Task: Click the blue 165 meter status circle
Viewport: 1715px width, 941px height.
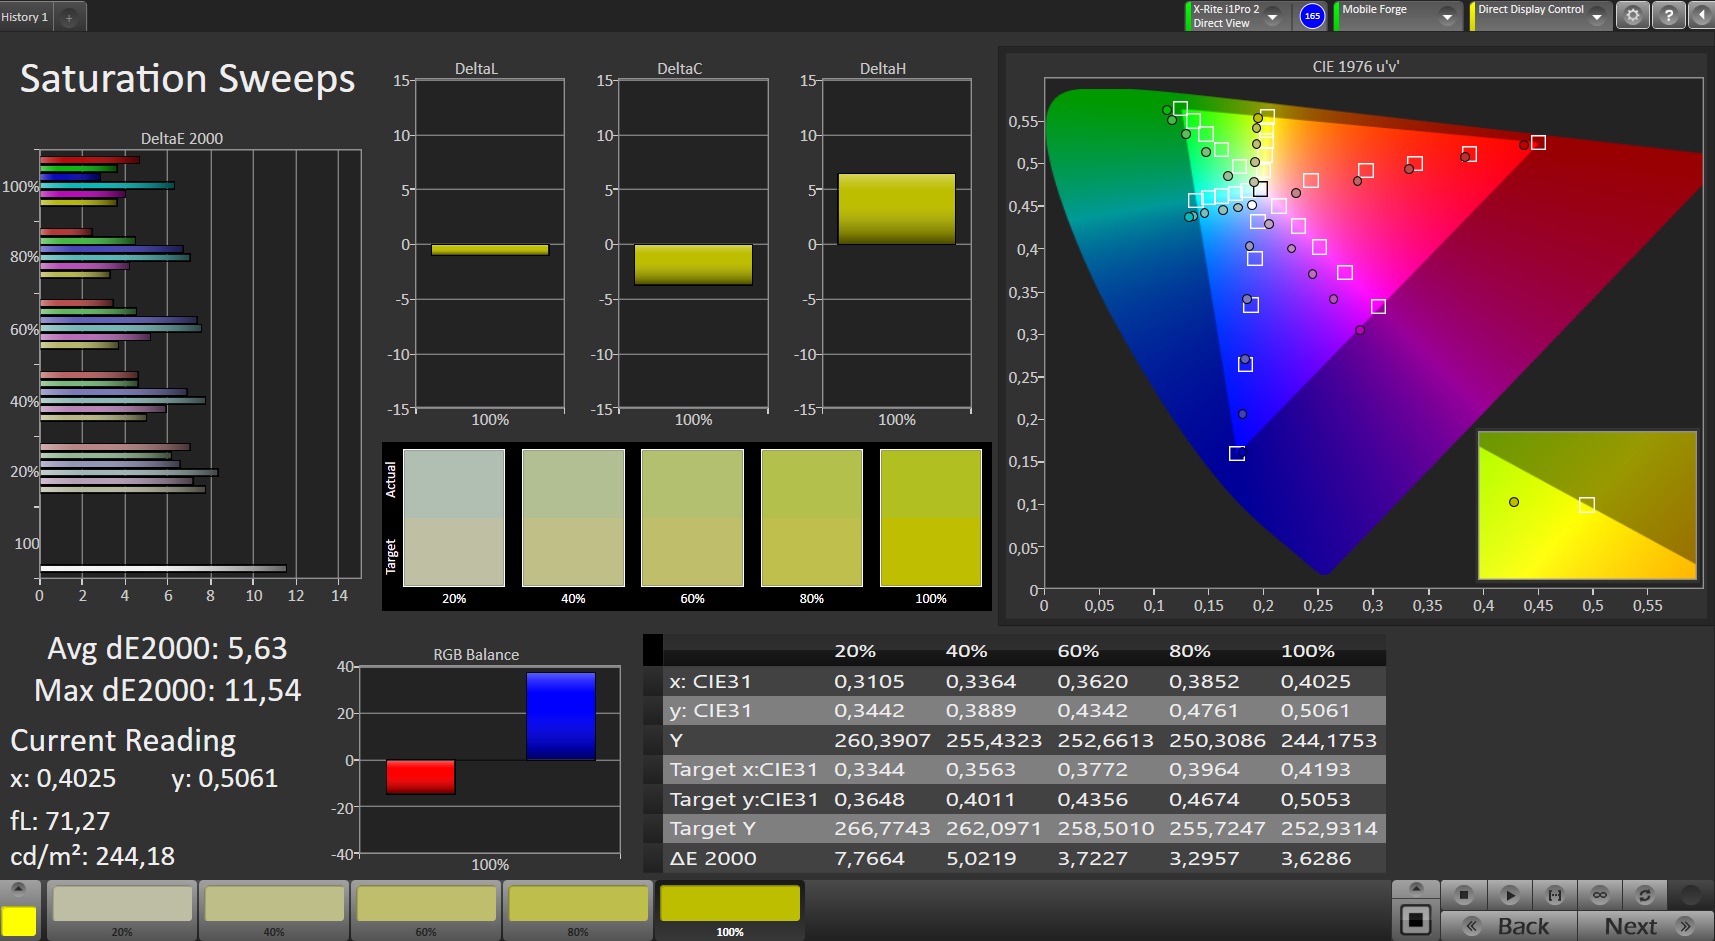Action: 1312,16
